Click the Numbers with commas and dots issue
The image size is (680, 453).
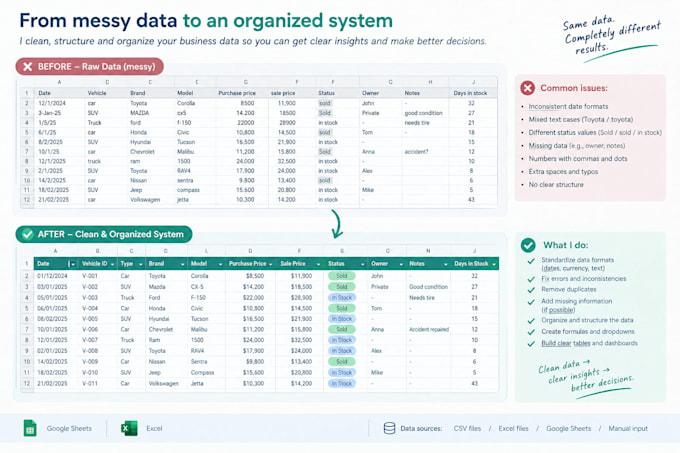click(x=578, y=159)
